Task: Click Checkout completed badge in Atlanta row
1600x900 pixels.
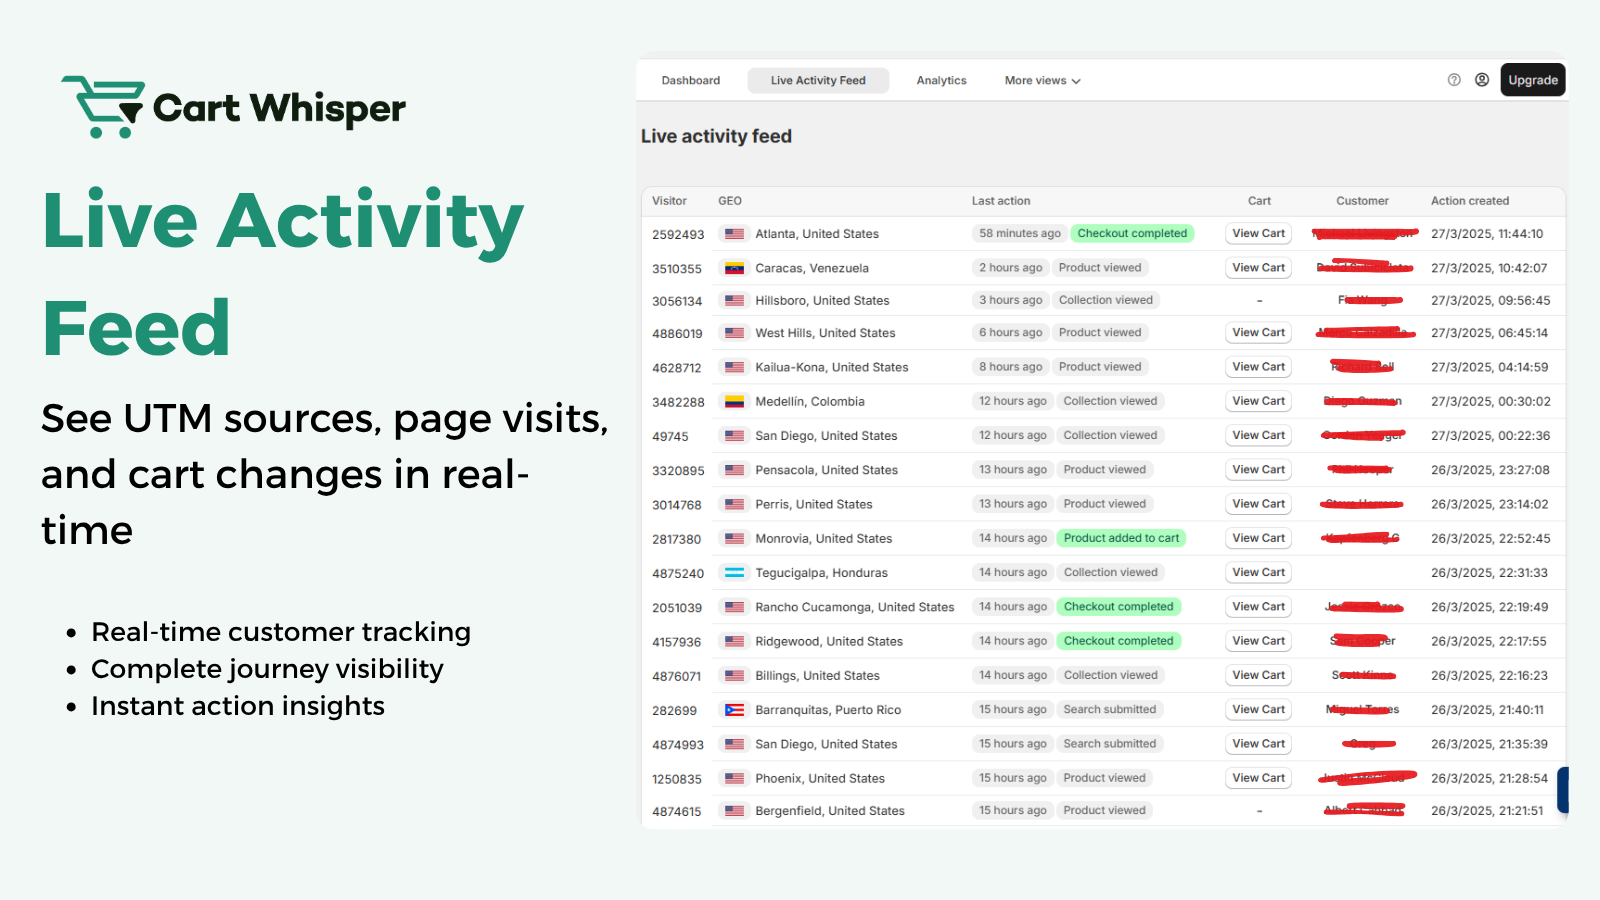Action: pos(1132,233)
